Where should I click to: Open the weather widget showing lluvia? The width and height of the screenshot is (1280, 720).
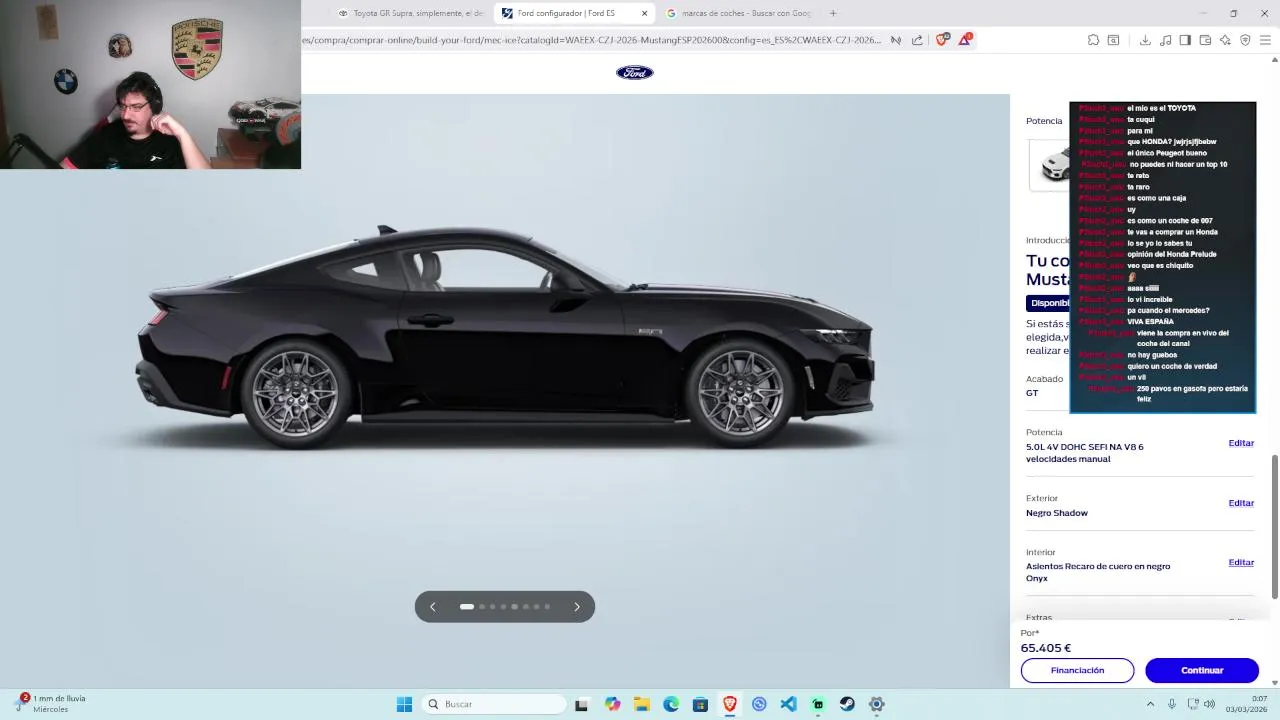click(52, 704)
